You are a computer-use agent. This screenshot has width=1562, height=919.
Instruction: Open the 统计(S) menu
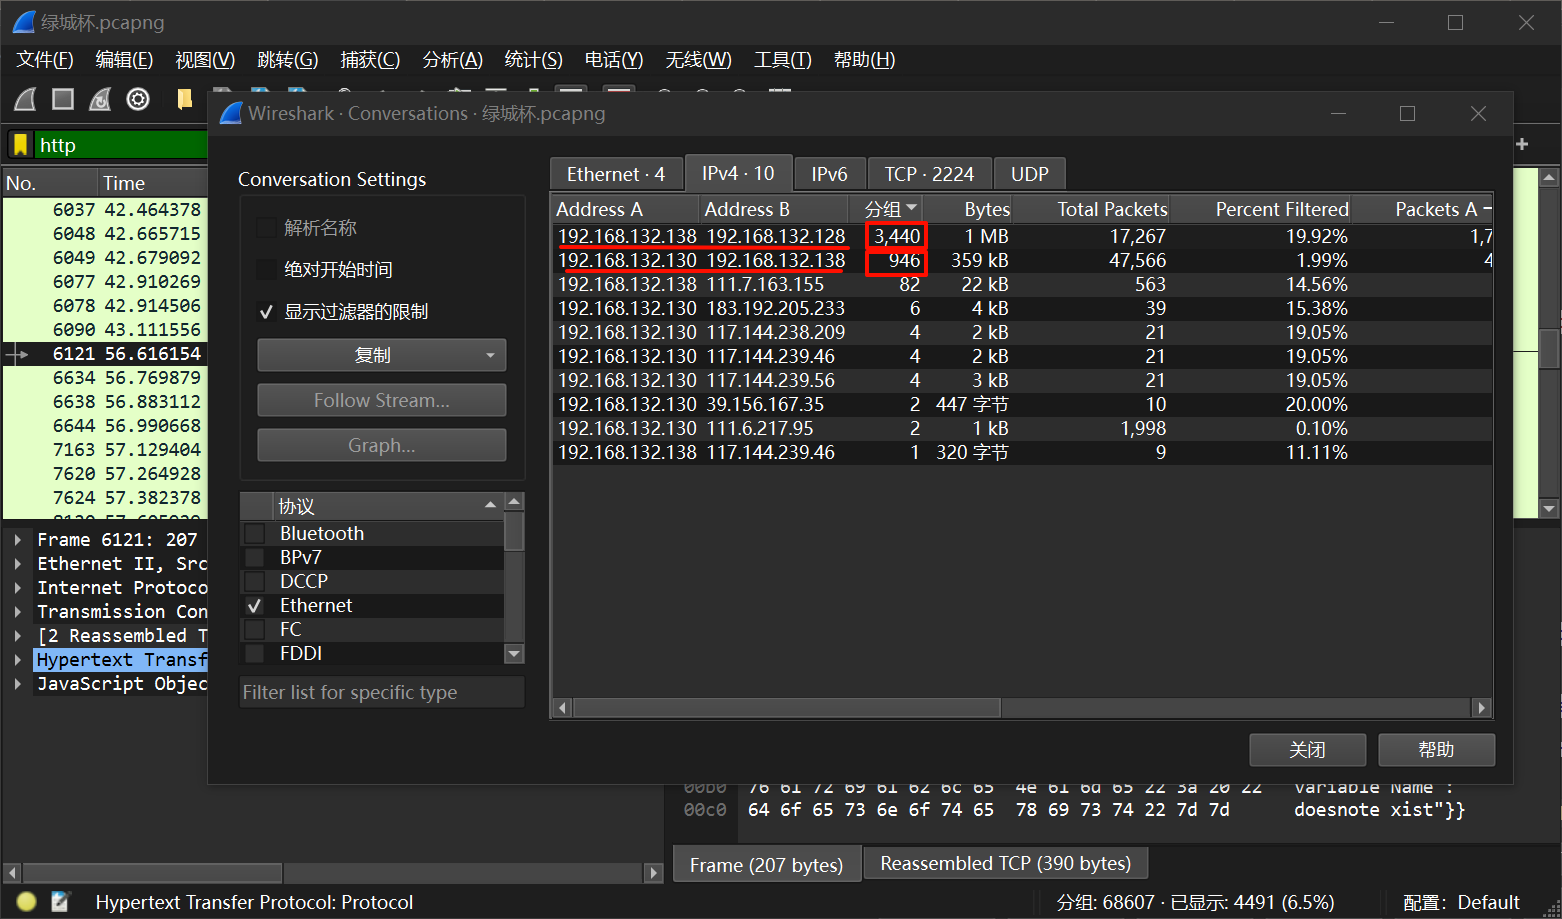(533, 60)
